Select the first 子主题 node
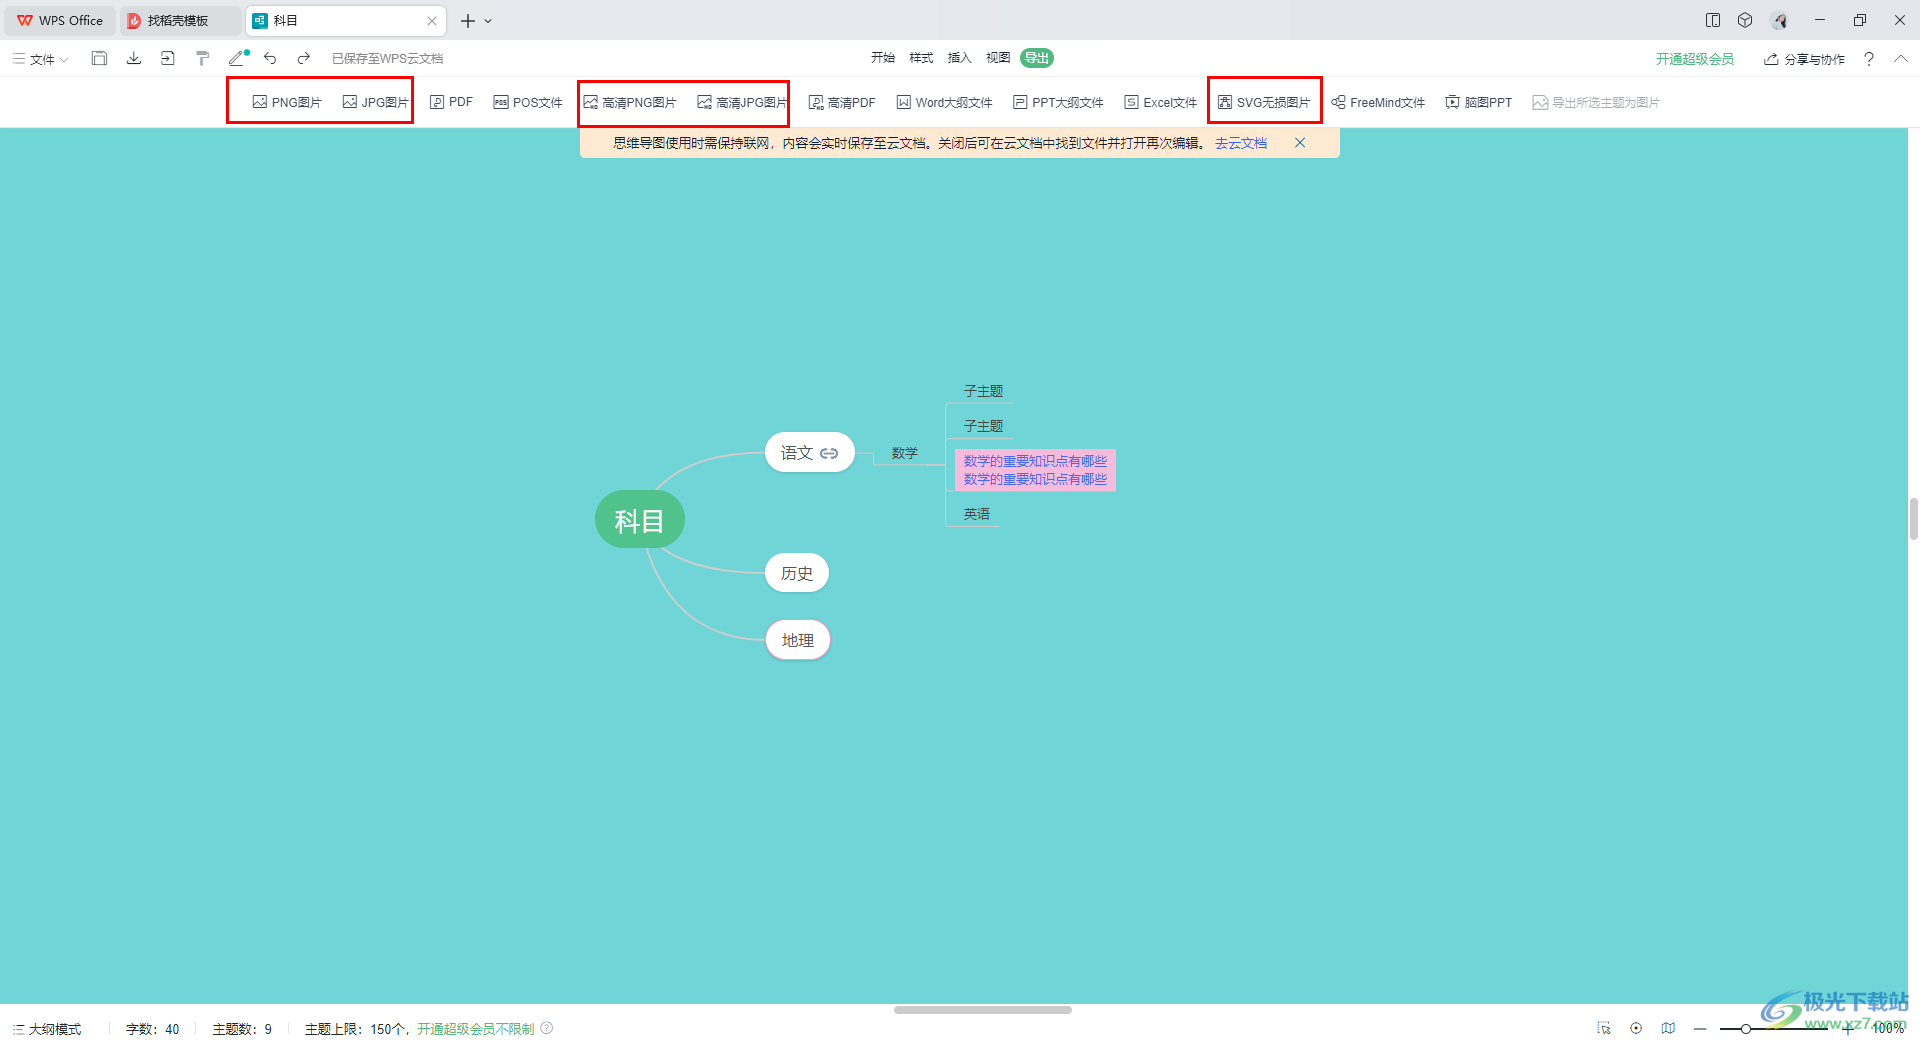 click(983, 391)
